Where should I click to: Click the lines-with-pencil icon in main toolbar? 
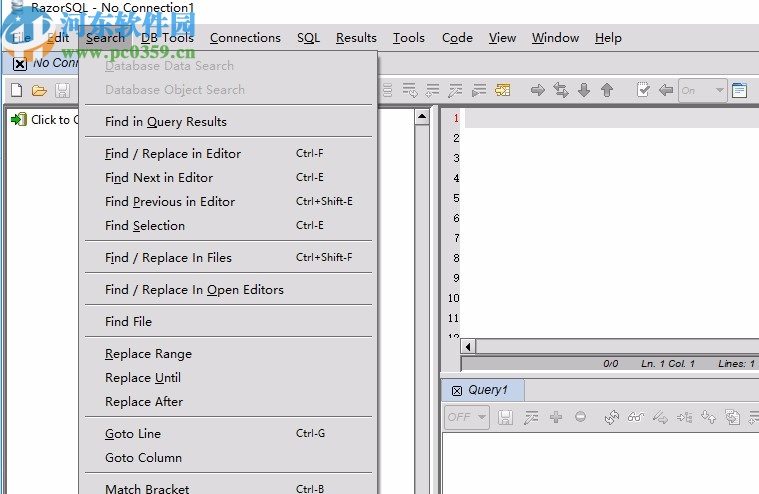click(x=455, y=90)
